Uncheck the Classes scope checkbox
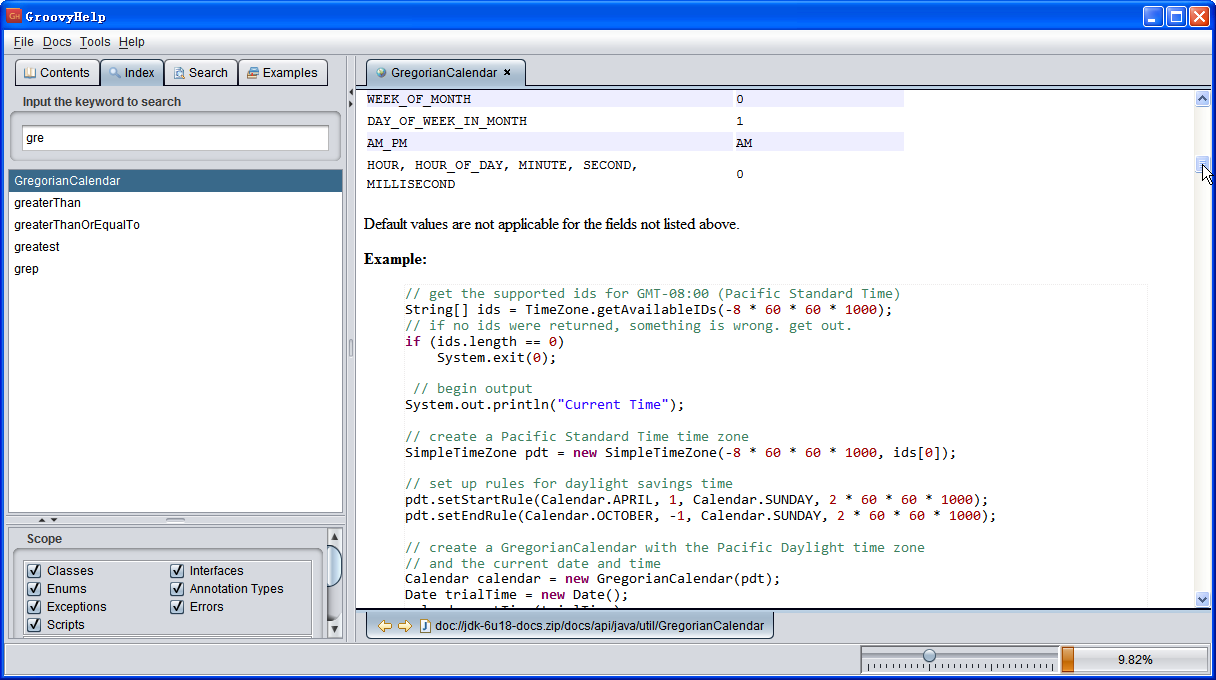 [34, 571]
